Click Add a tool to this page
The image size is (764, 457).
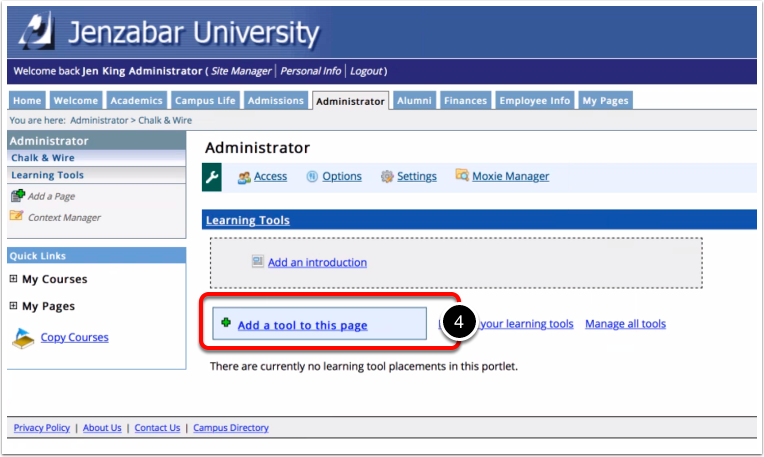tap(302, 325)
